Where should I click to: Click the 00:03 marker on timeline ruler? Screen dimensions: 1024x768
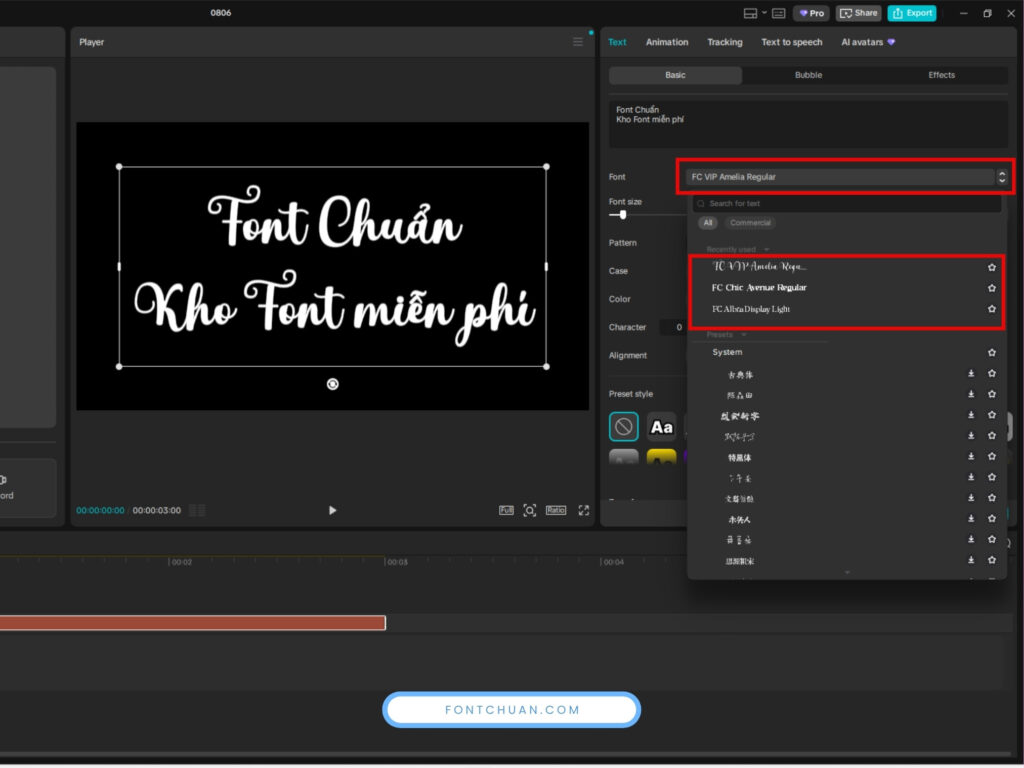coord(397,562)
